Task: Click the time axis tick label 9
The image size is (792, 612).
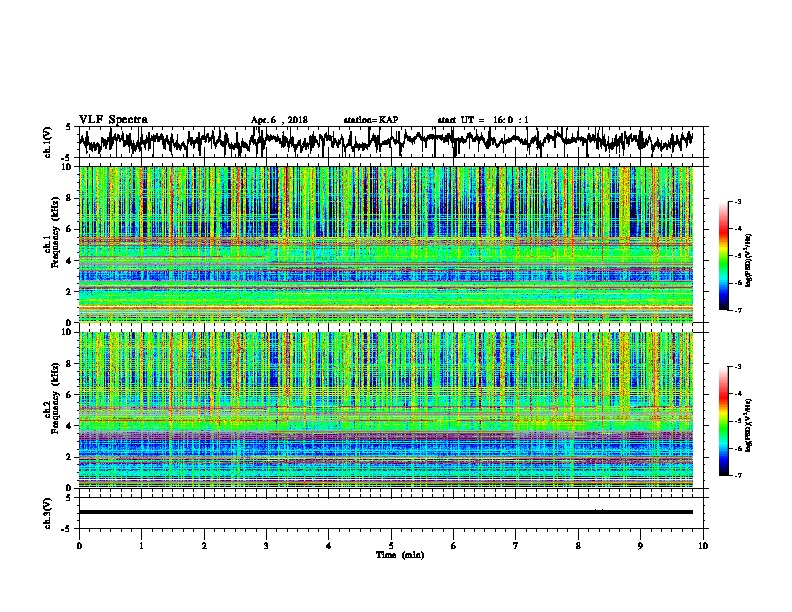Action: pos(640,546)
